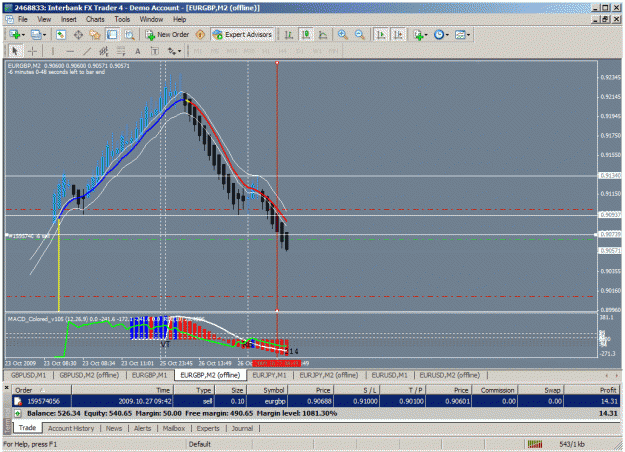
Task: Switch to GBPUSD,M1 chart tab
Action: click(28, 375)
